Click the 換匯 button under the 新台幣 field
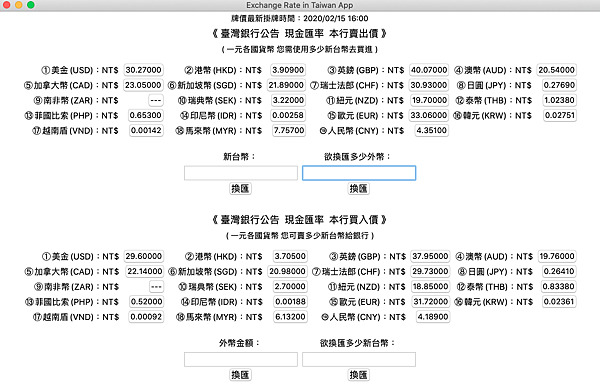 coord(240,188)
